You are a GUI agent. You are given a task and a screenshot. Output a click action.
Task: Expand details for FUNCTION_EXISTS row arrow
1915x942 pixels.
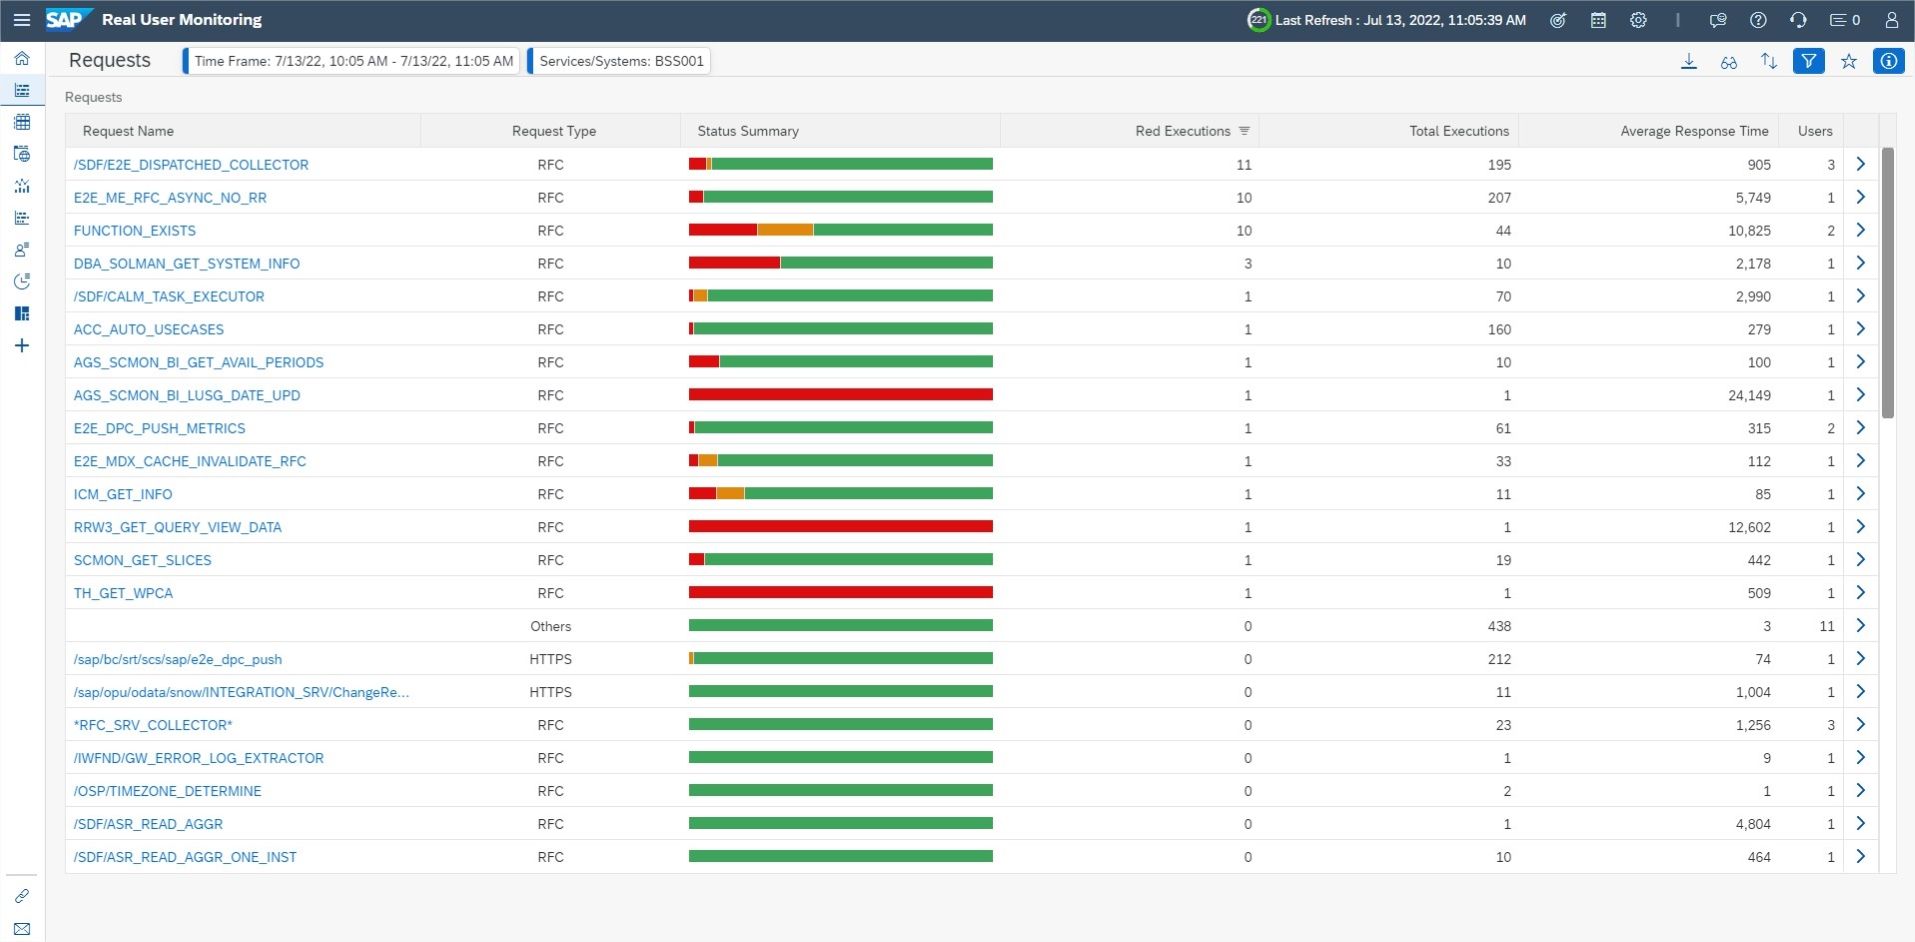point(1861,230)
